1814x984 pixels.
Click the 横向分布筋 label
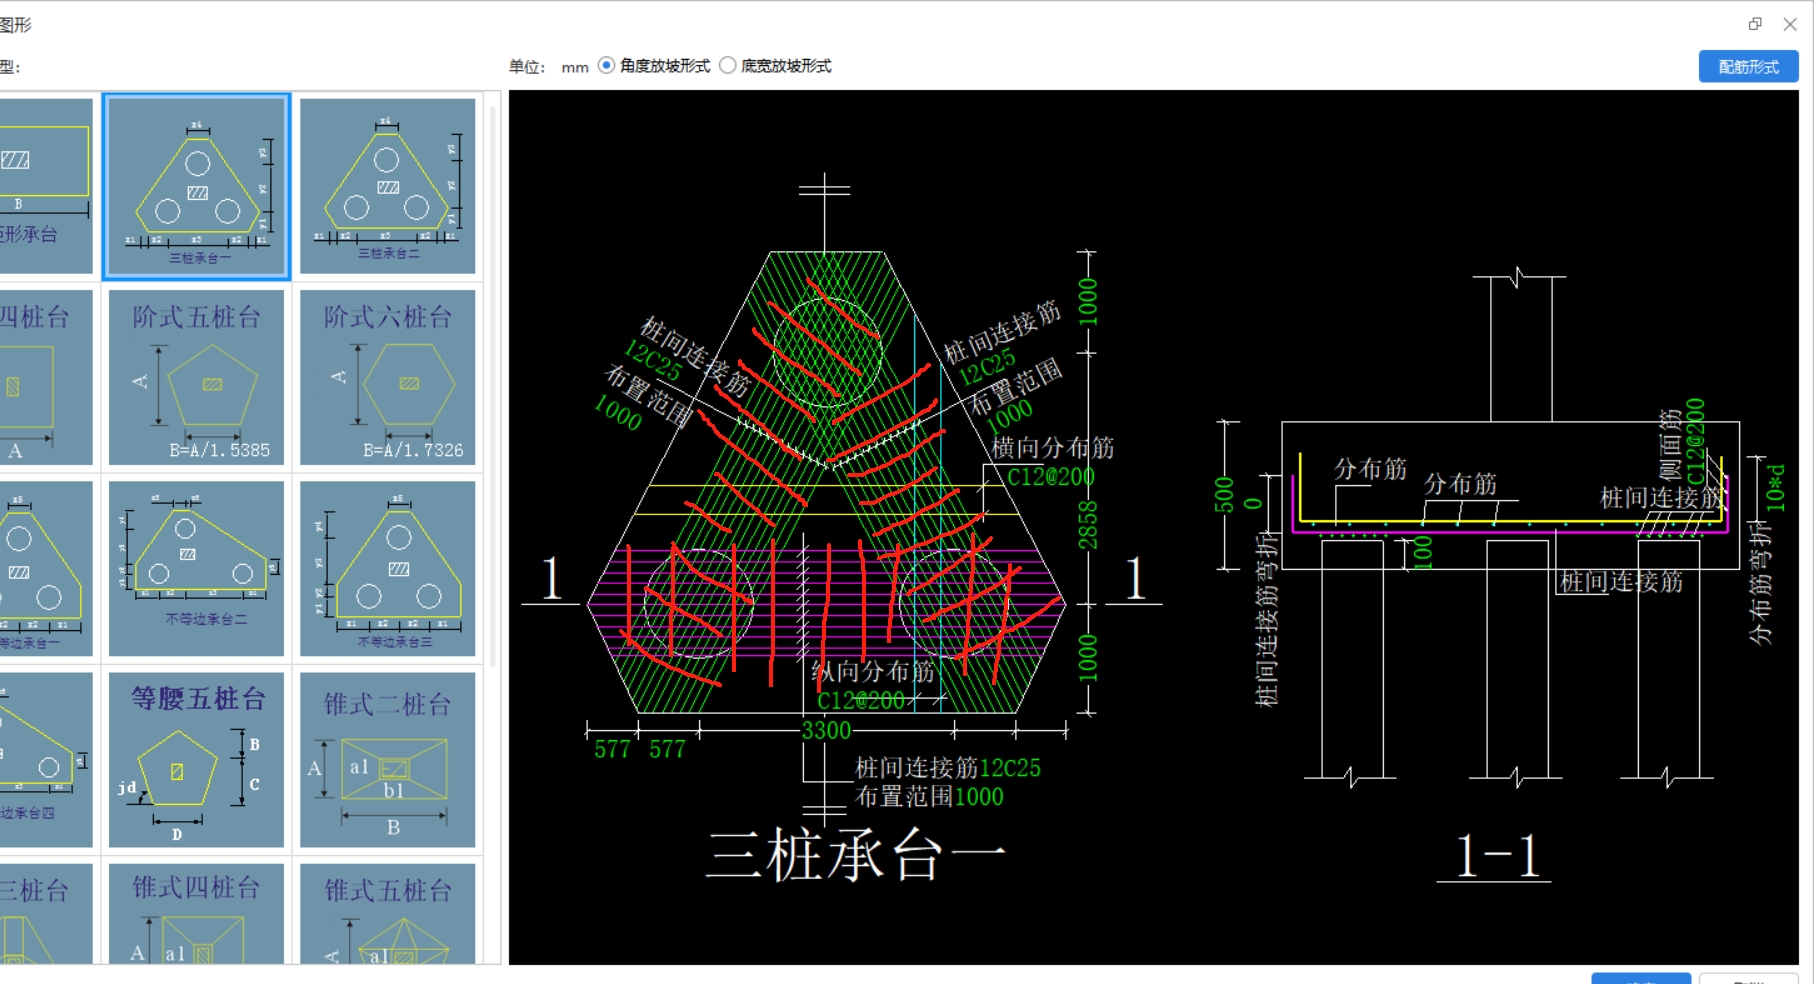(1052, 447)
